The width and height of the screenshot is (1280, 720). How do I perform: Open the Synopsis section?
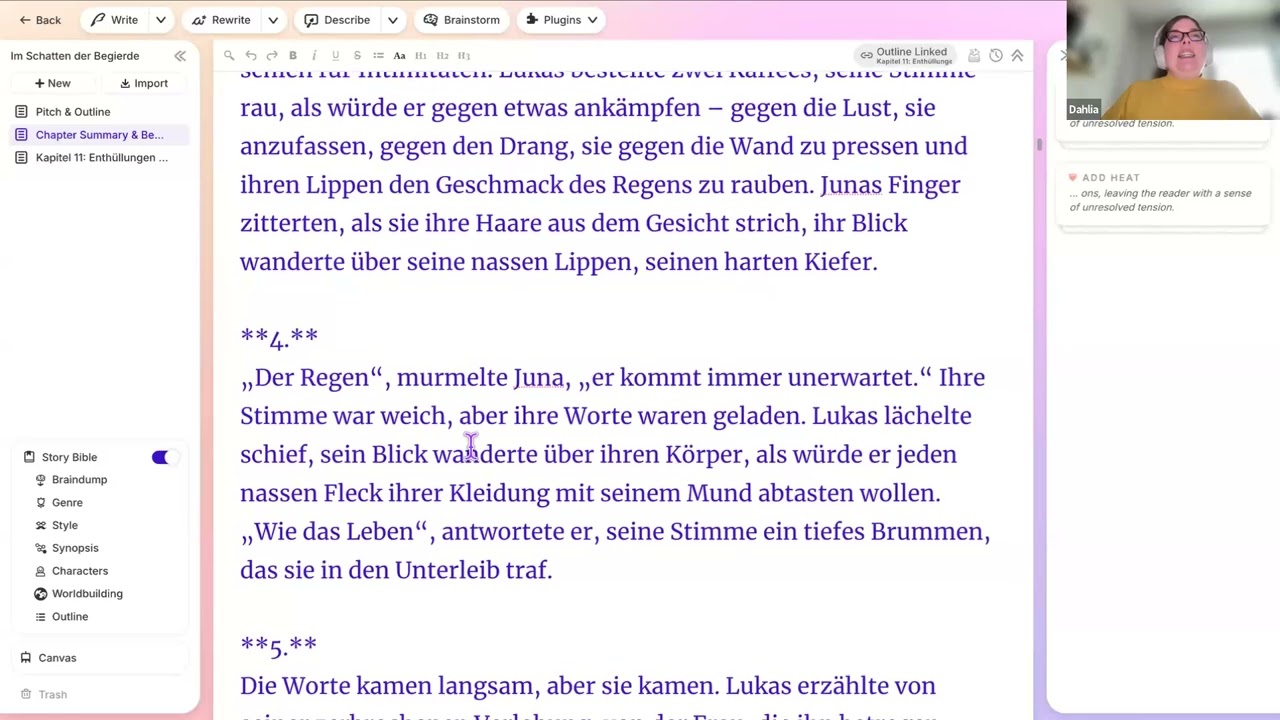pos(75,548)
